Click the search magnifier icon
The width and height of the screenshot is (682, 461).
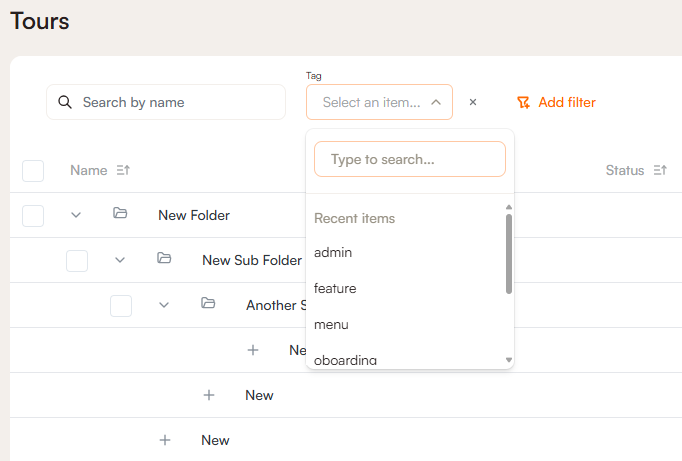[x=65, y=102]
